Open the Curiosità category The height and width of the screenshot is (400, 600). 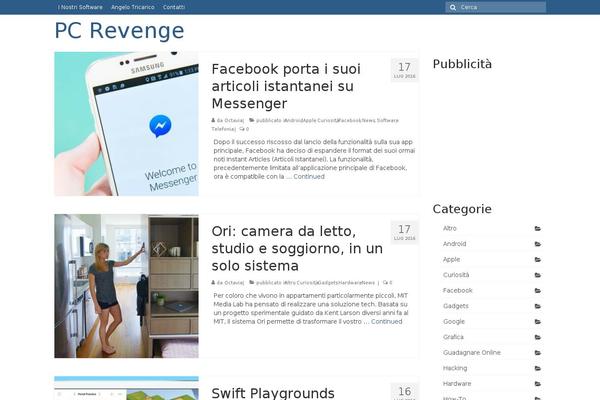456,275
